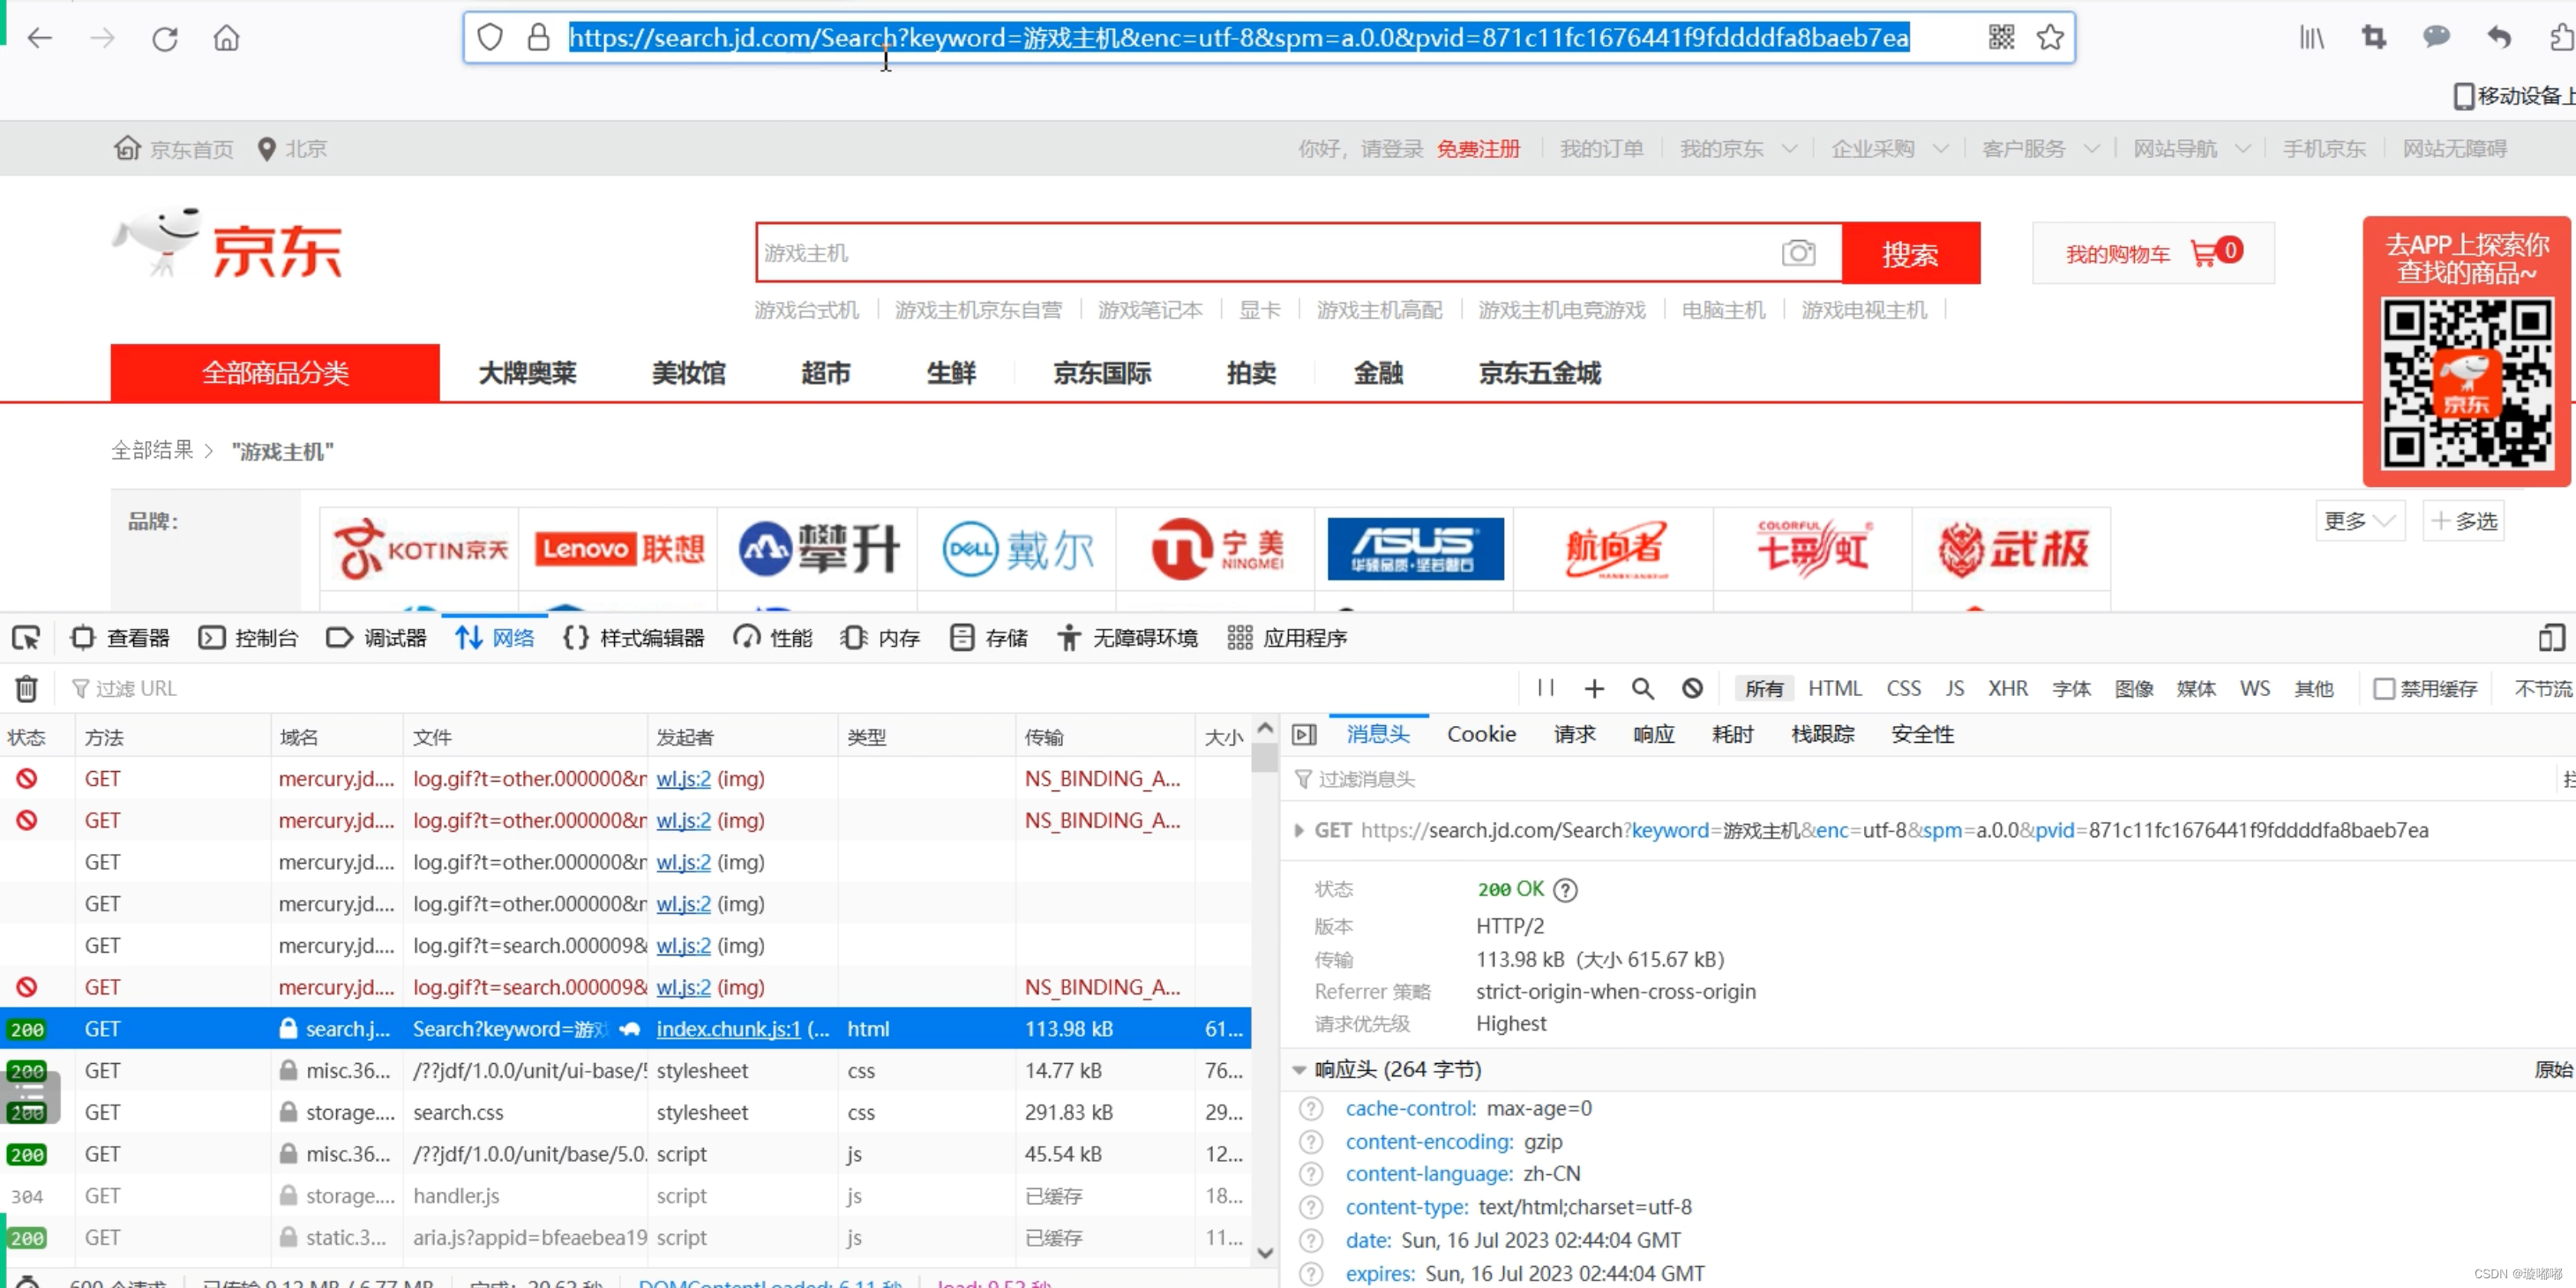Click the red 搜索 button
Screen dimensions: 2576x1288
pos(1910,254)
